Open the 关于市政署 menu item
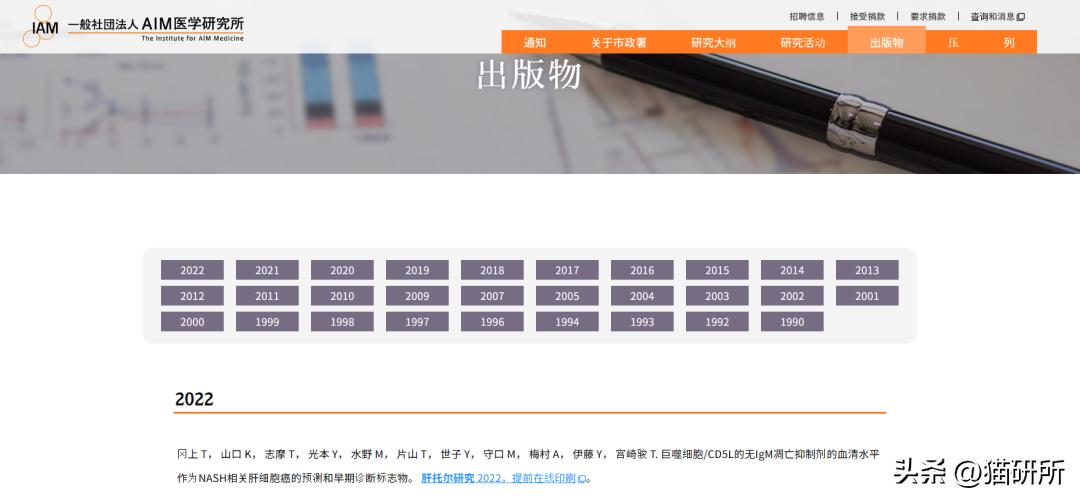 [x=619, y=43]
